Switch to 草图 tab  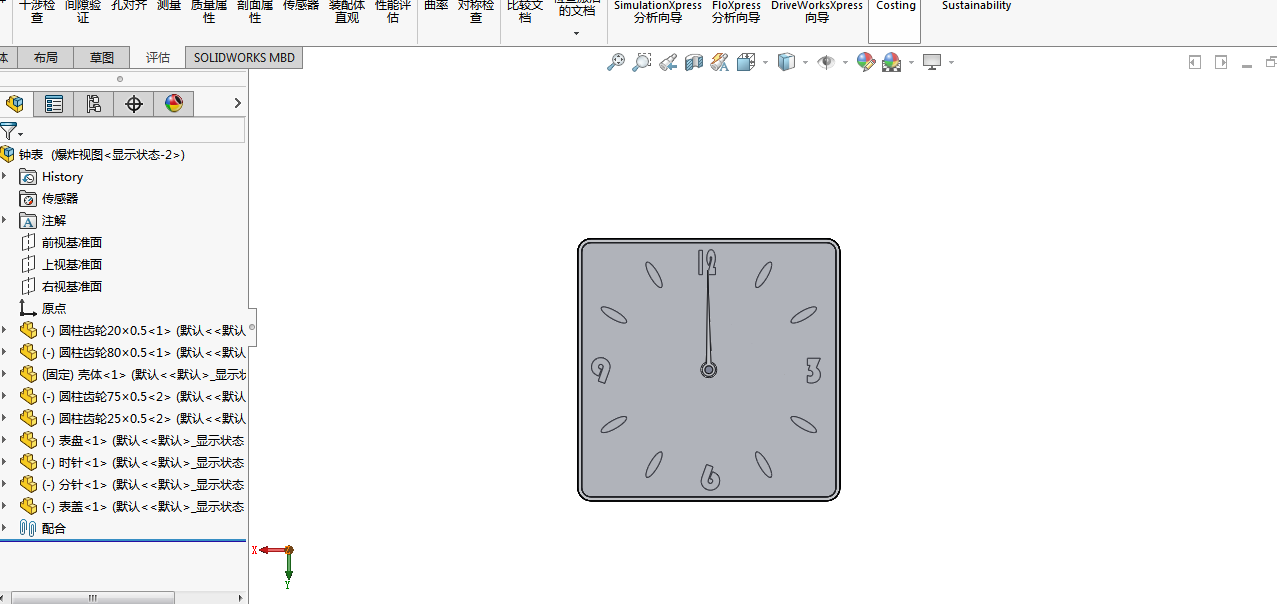[102, 57]
